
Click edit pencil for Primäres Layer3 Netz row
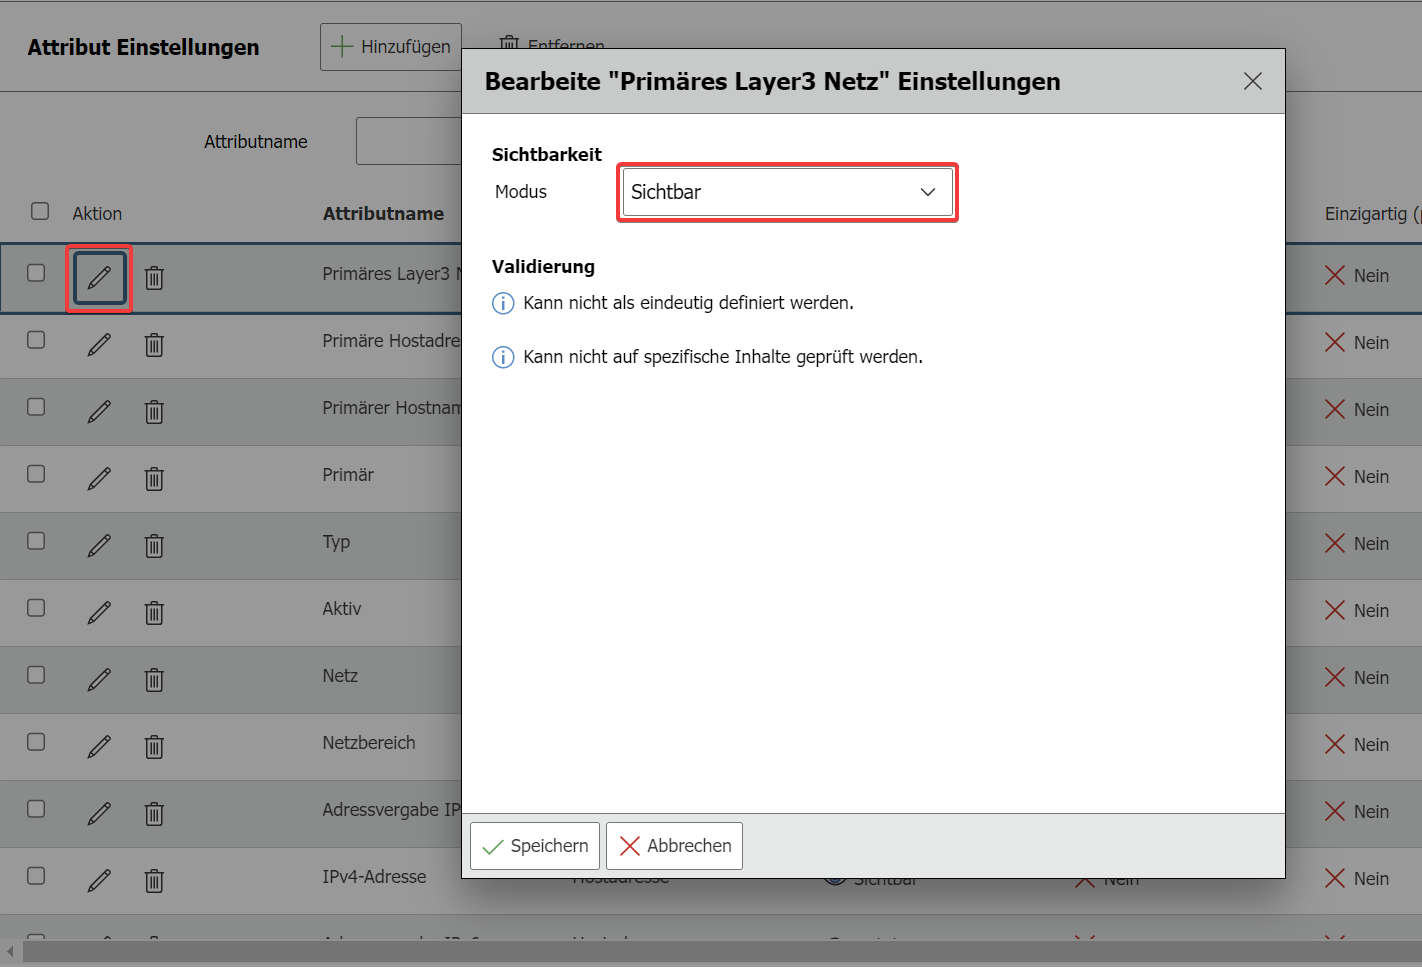(x=99, y=278)
